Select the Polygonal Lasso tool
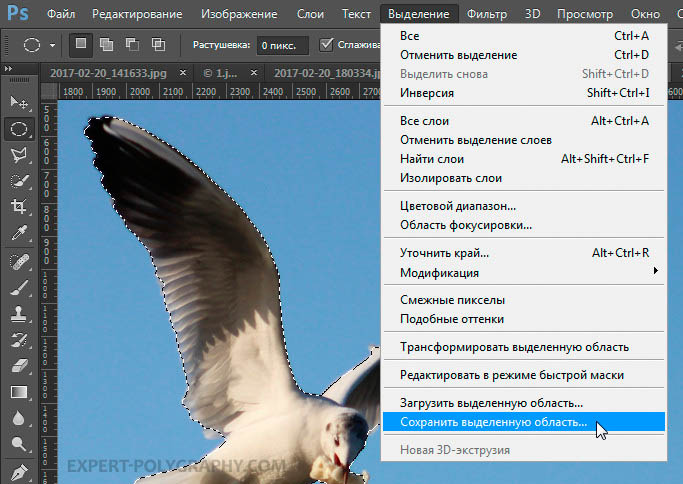 (x=19, y=155)
